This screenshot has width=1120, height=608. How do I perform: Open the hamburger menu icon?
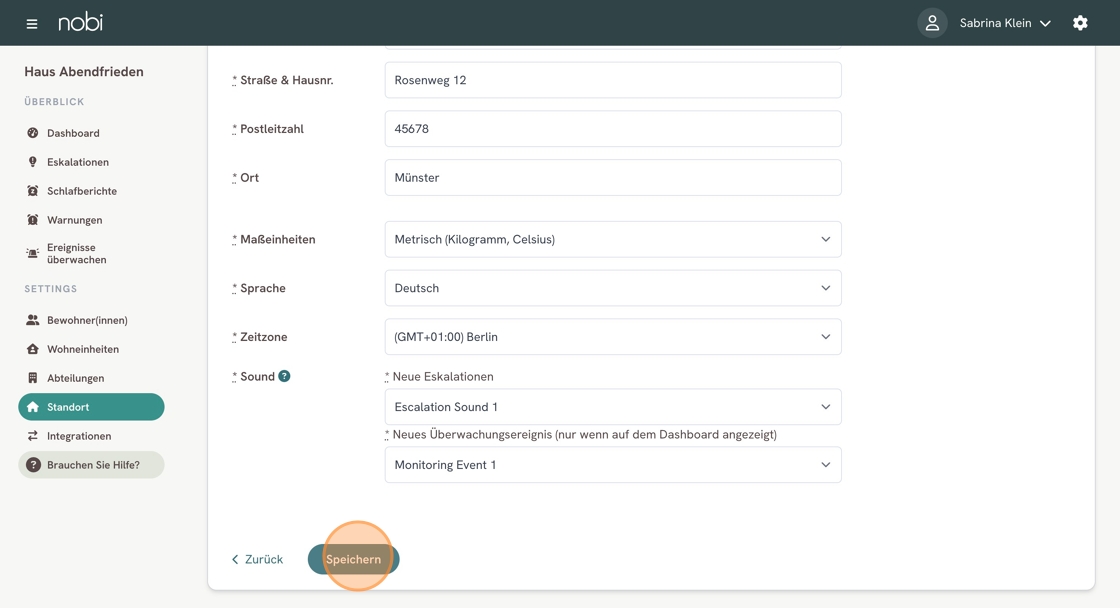point(32,23)
